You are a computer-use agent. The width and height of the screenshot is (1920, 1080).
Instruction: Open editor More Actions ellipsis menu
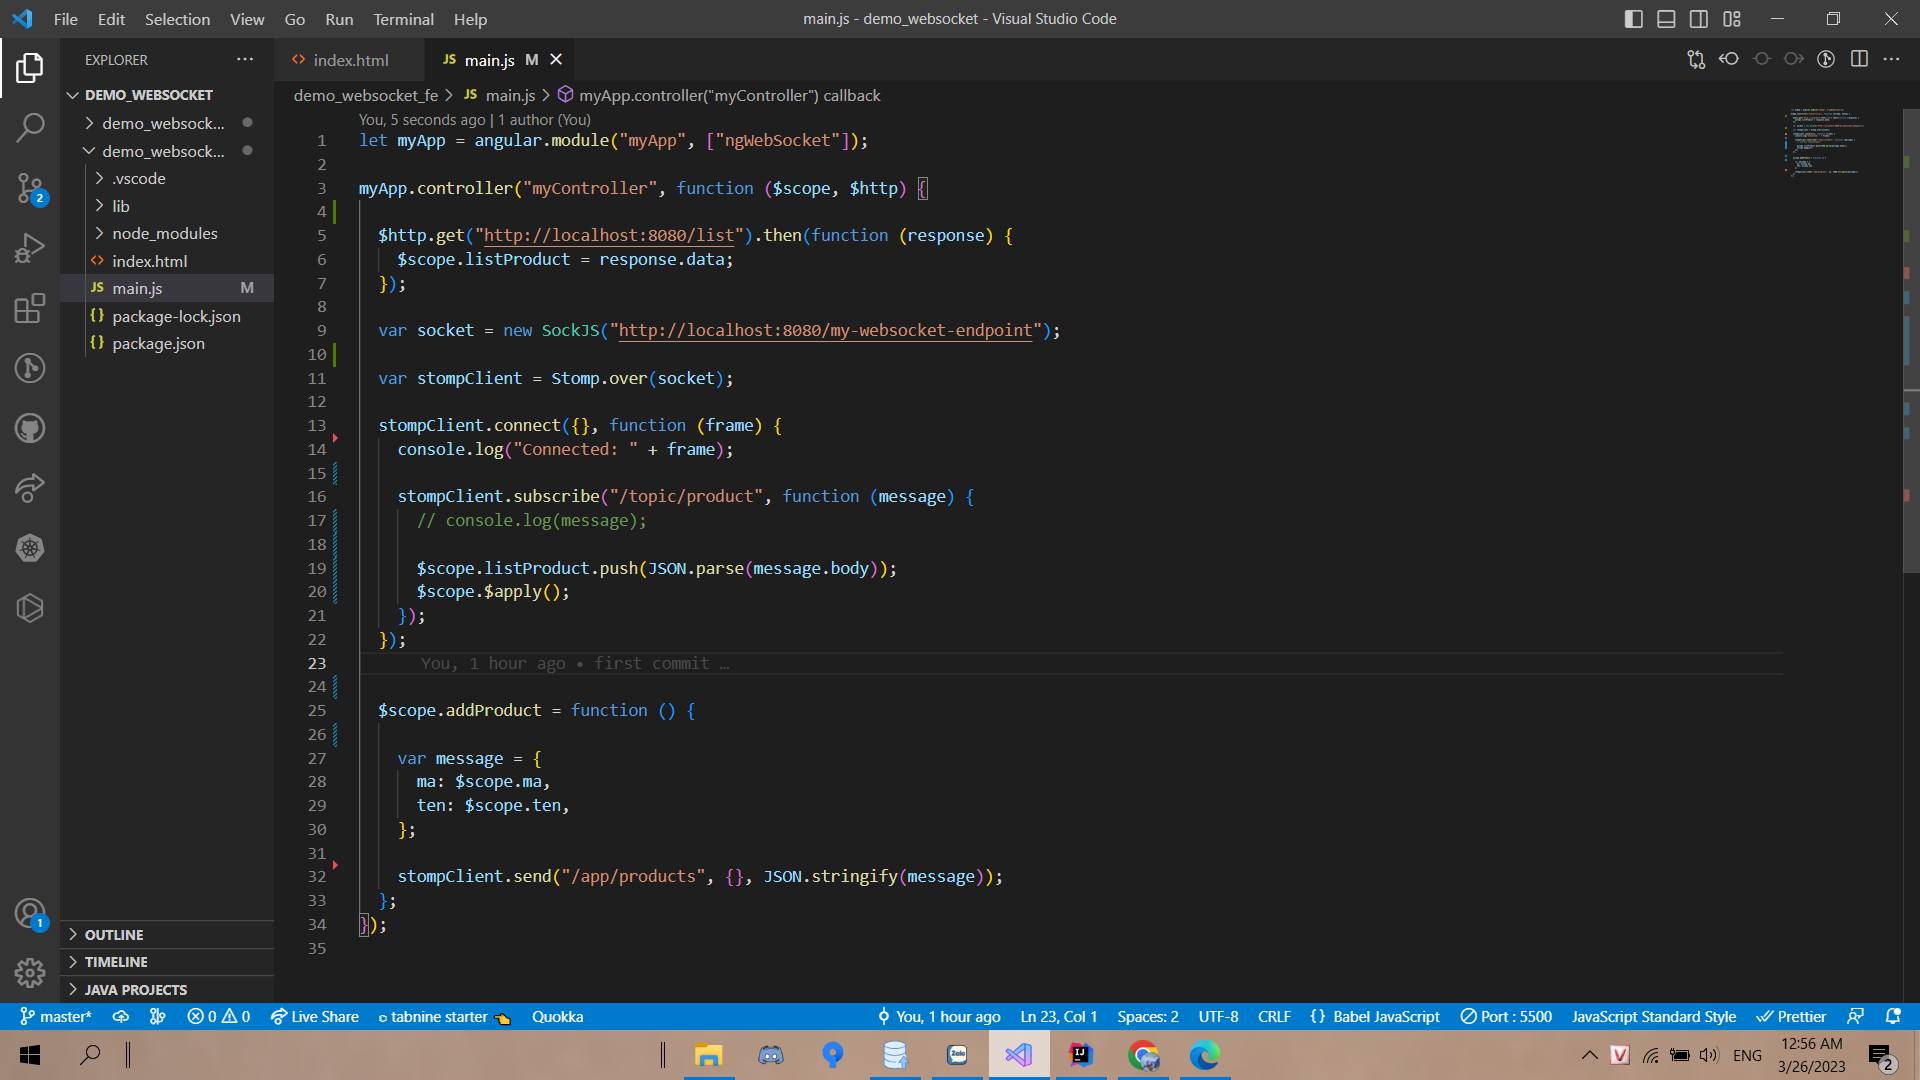pos(1891,59)
